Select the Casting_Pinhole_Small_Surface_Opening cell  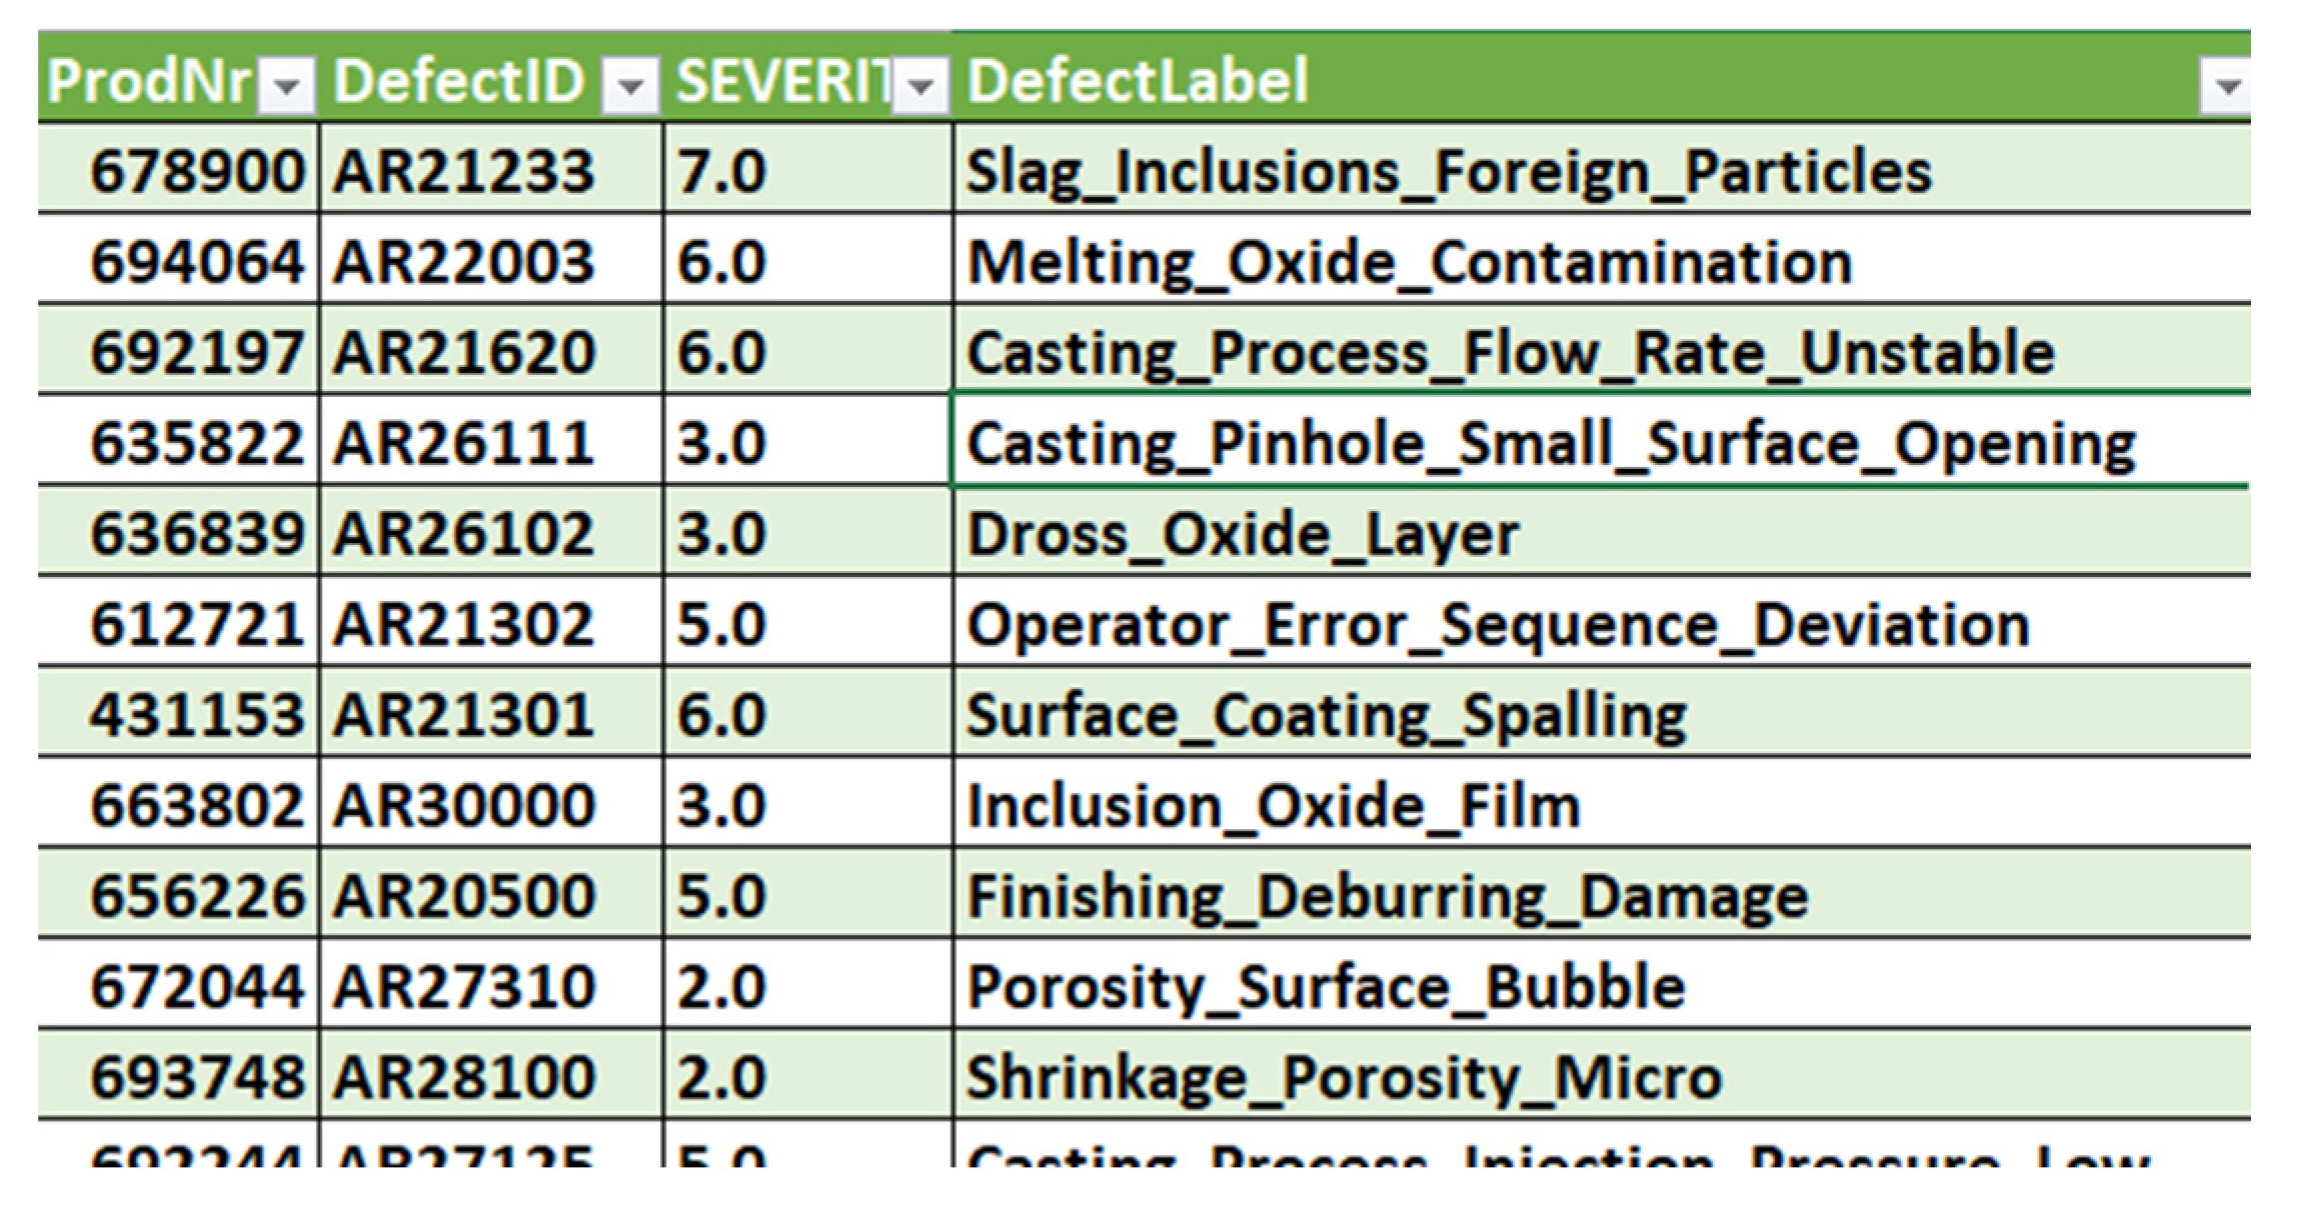coord(1601,440)
